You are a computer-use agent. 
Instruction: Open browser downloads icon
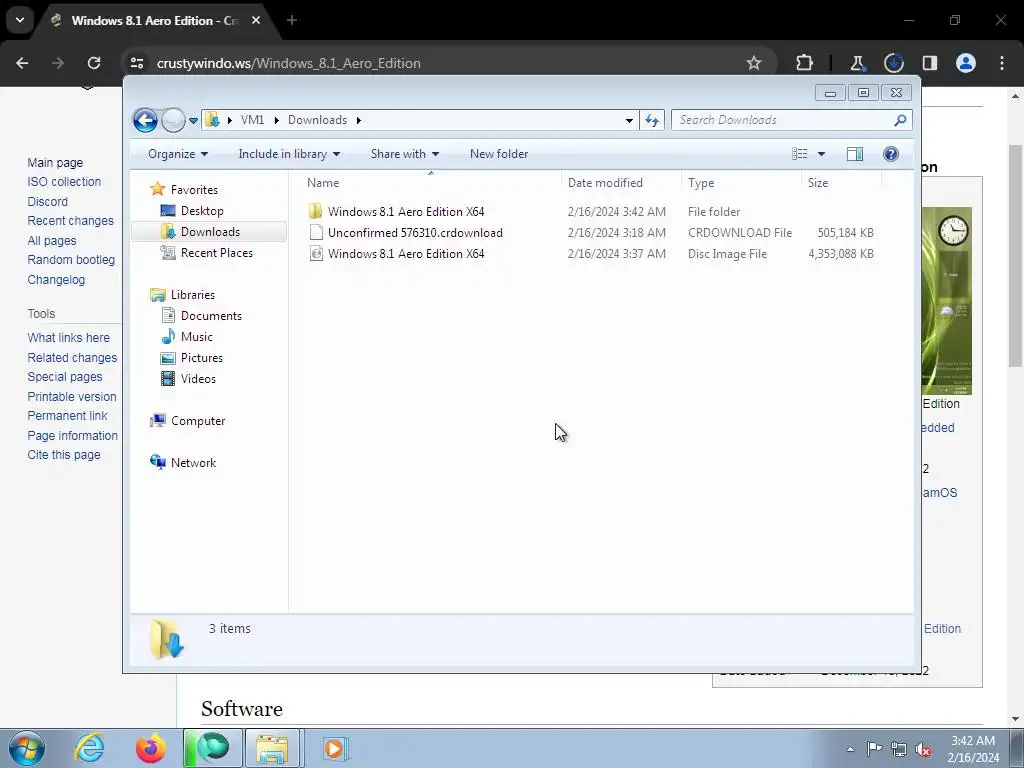pos(893,63)
